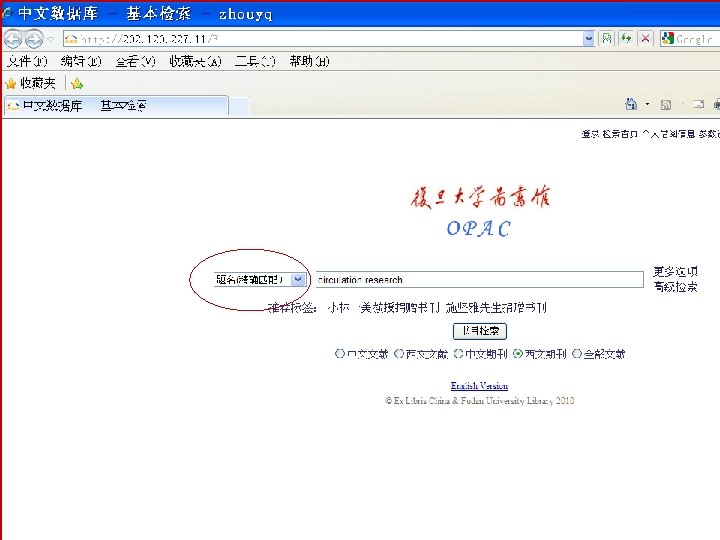Go forward using the browser Forward arrow

tap(34, 39)
